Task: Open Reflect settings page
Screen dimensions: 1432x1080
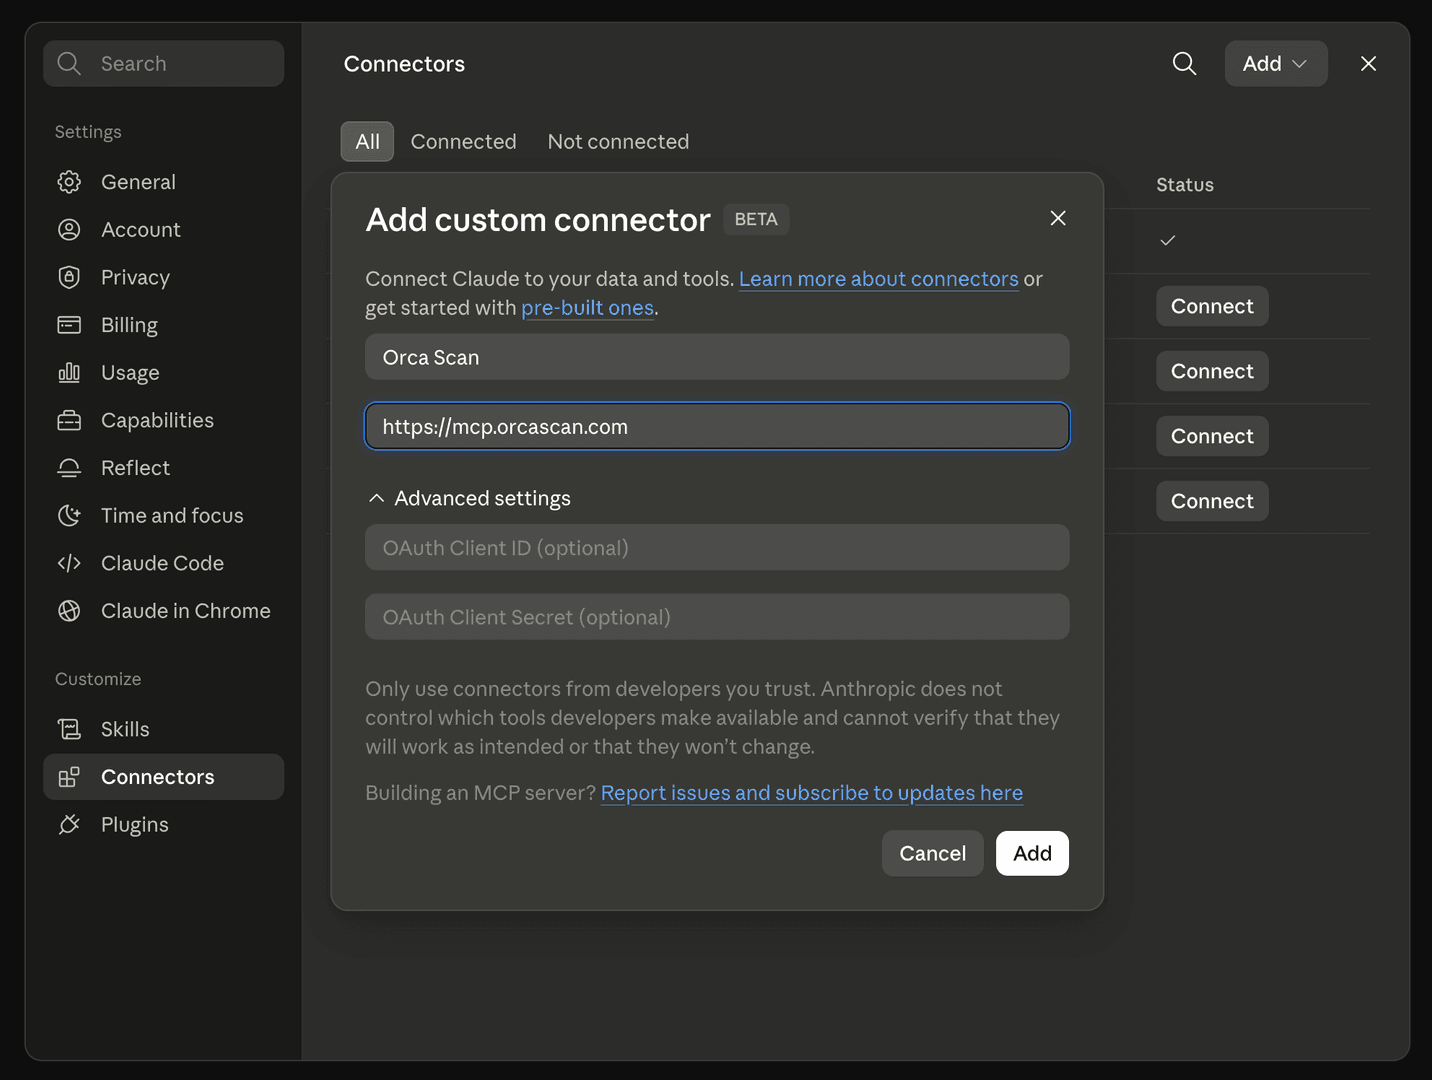Action: tap(164, 468)
